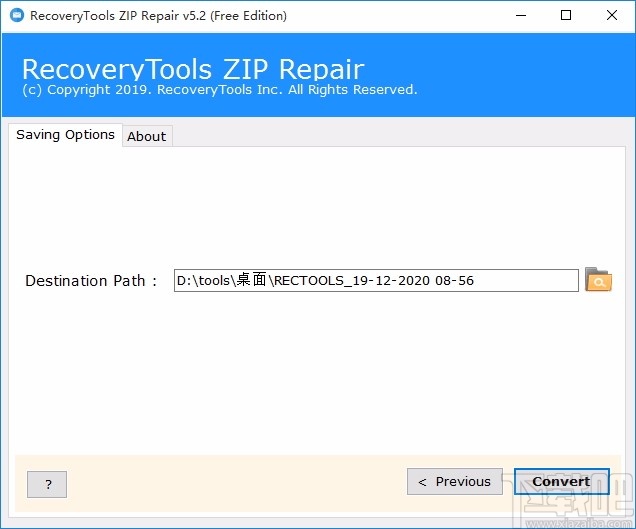The height and width of the screenshot is (529, 636).
Task: Click the RecoveryTools app icon in title bar
Action: click(x=17, y=16)
